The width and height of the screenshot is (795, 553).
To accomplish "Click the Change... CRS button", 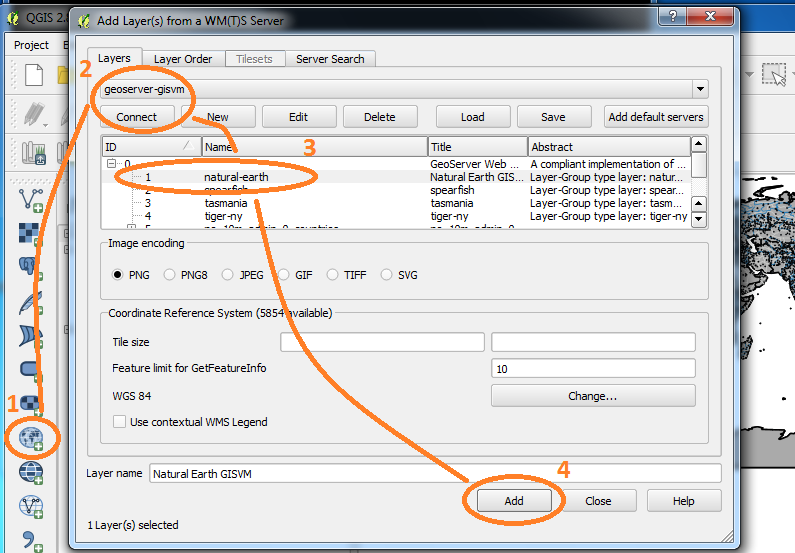I will coord(593,396).
